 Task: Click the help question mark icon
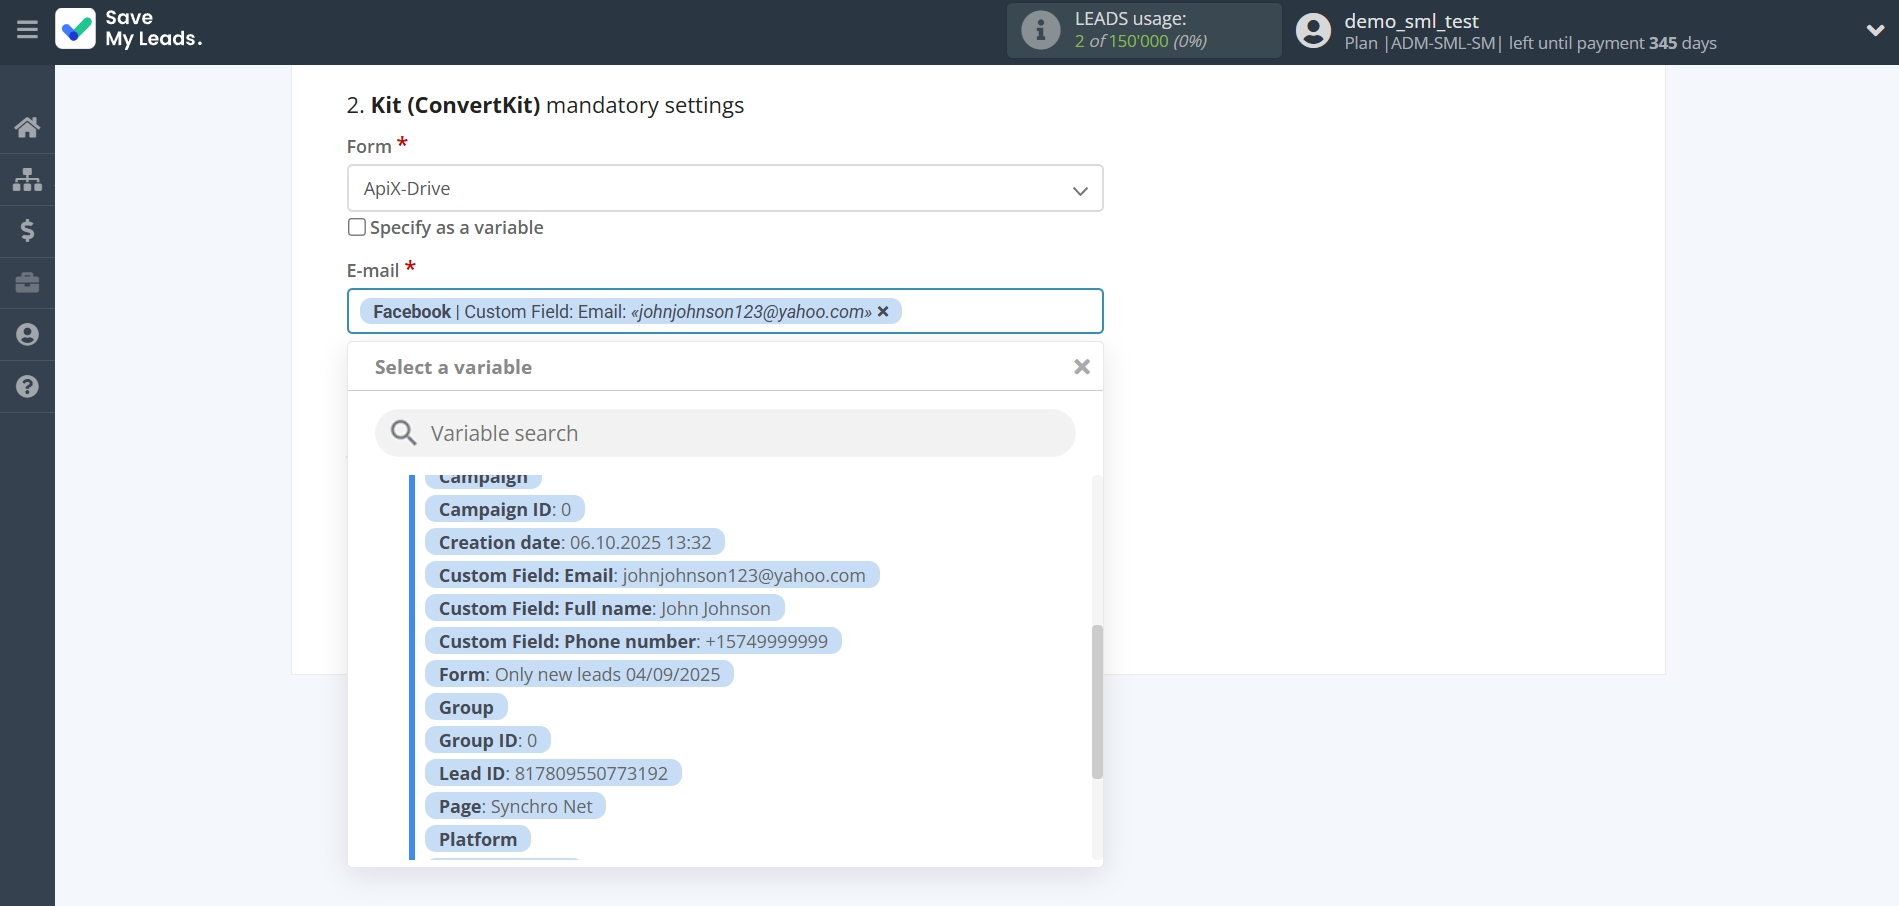pyautogui.click(x=27, y=387)
